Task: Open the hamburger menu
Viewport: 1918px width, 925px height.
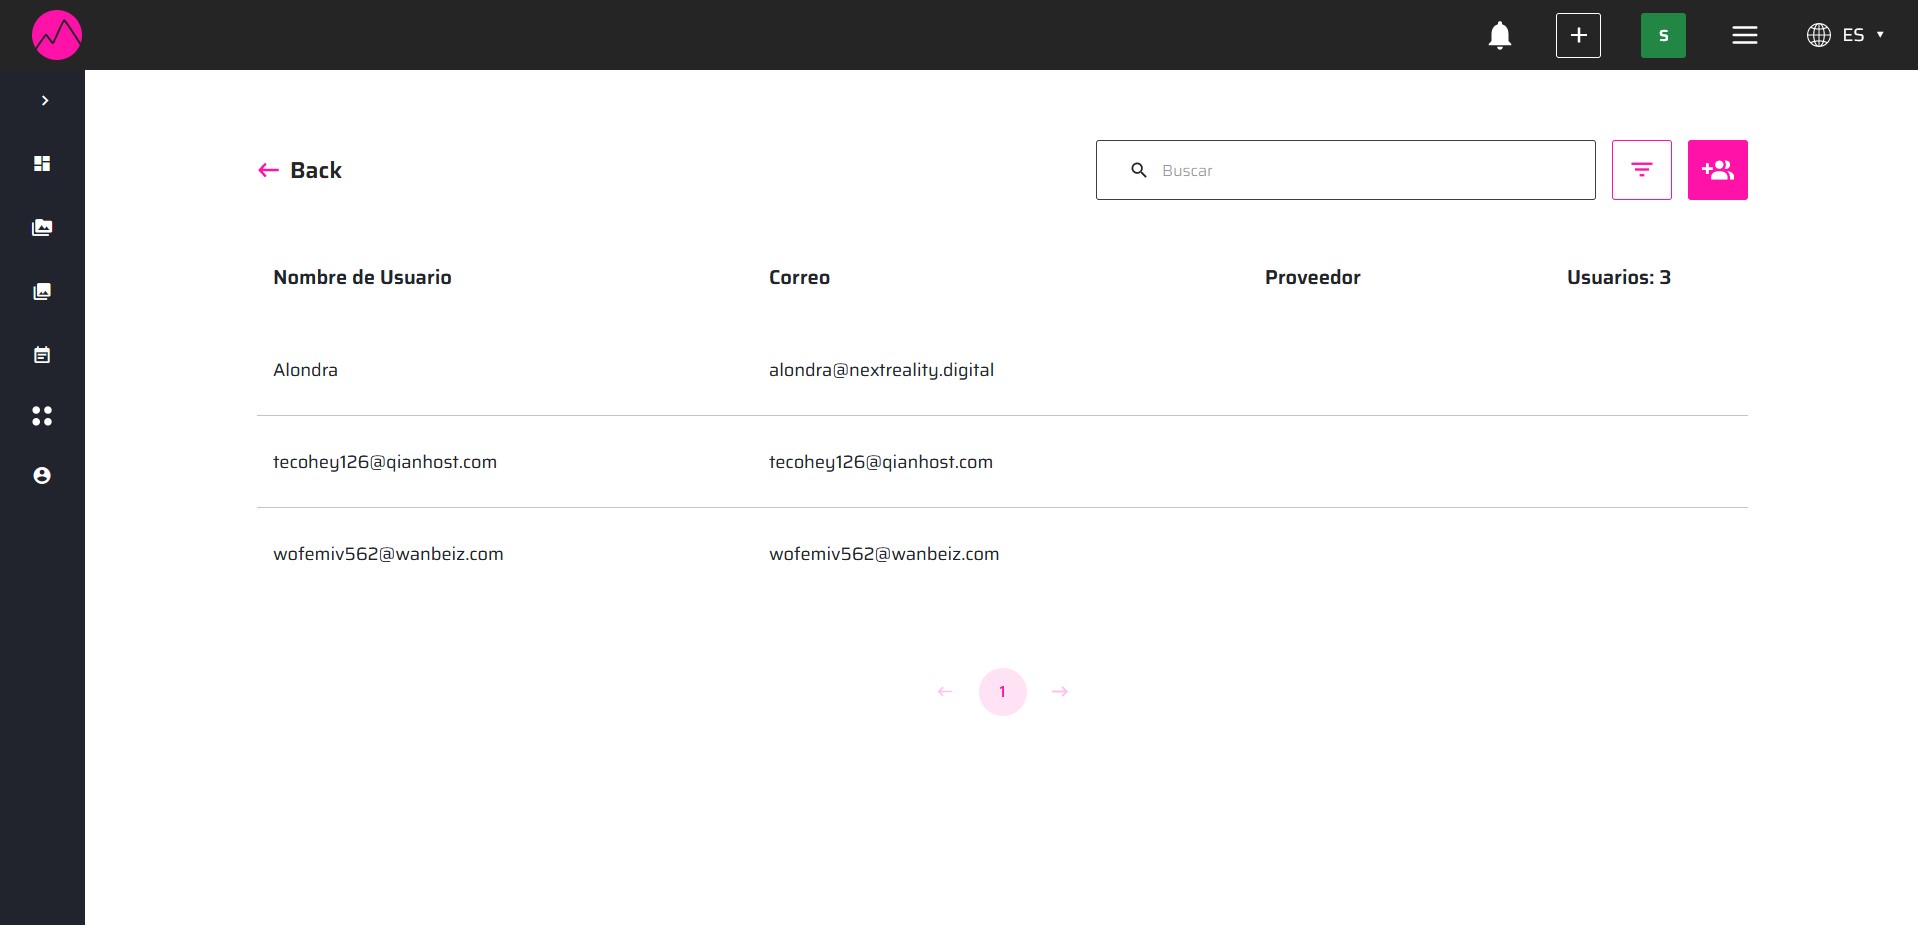Action: pyautogui.click(x=1745, y=35)
